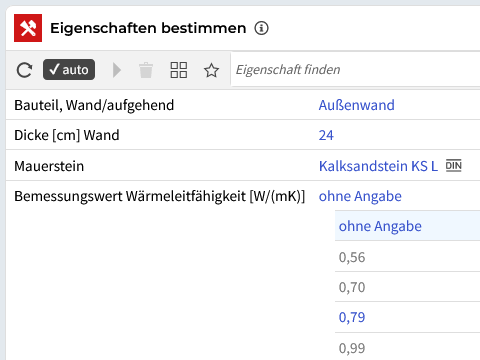The height and width of the screenshot is (360, 480).
Task: Open the info icon beside Eigenschaften bestimmen
Action: 261,28
